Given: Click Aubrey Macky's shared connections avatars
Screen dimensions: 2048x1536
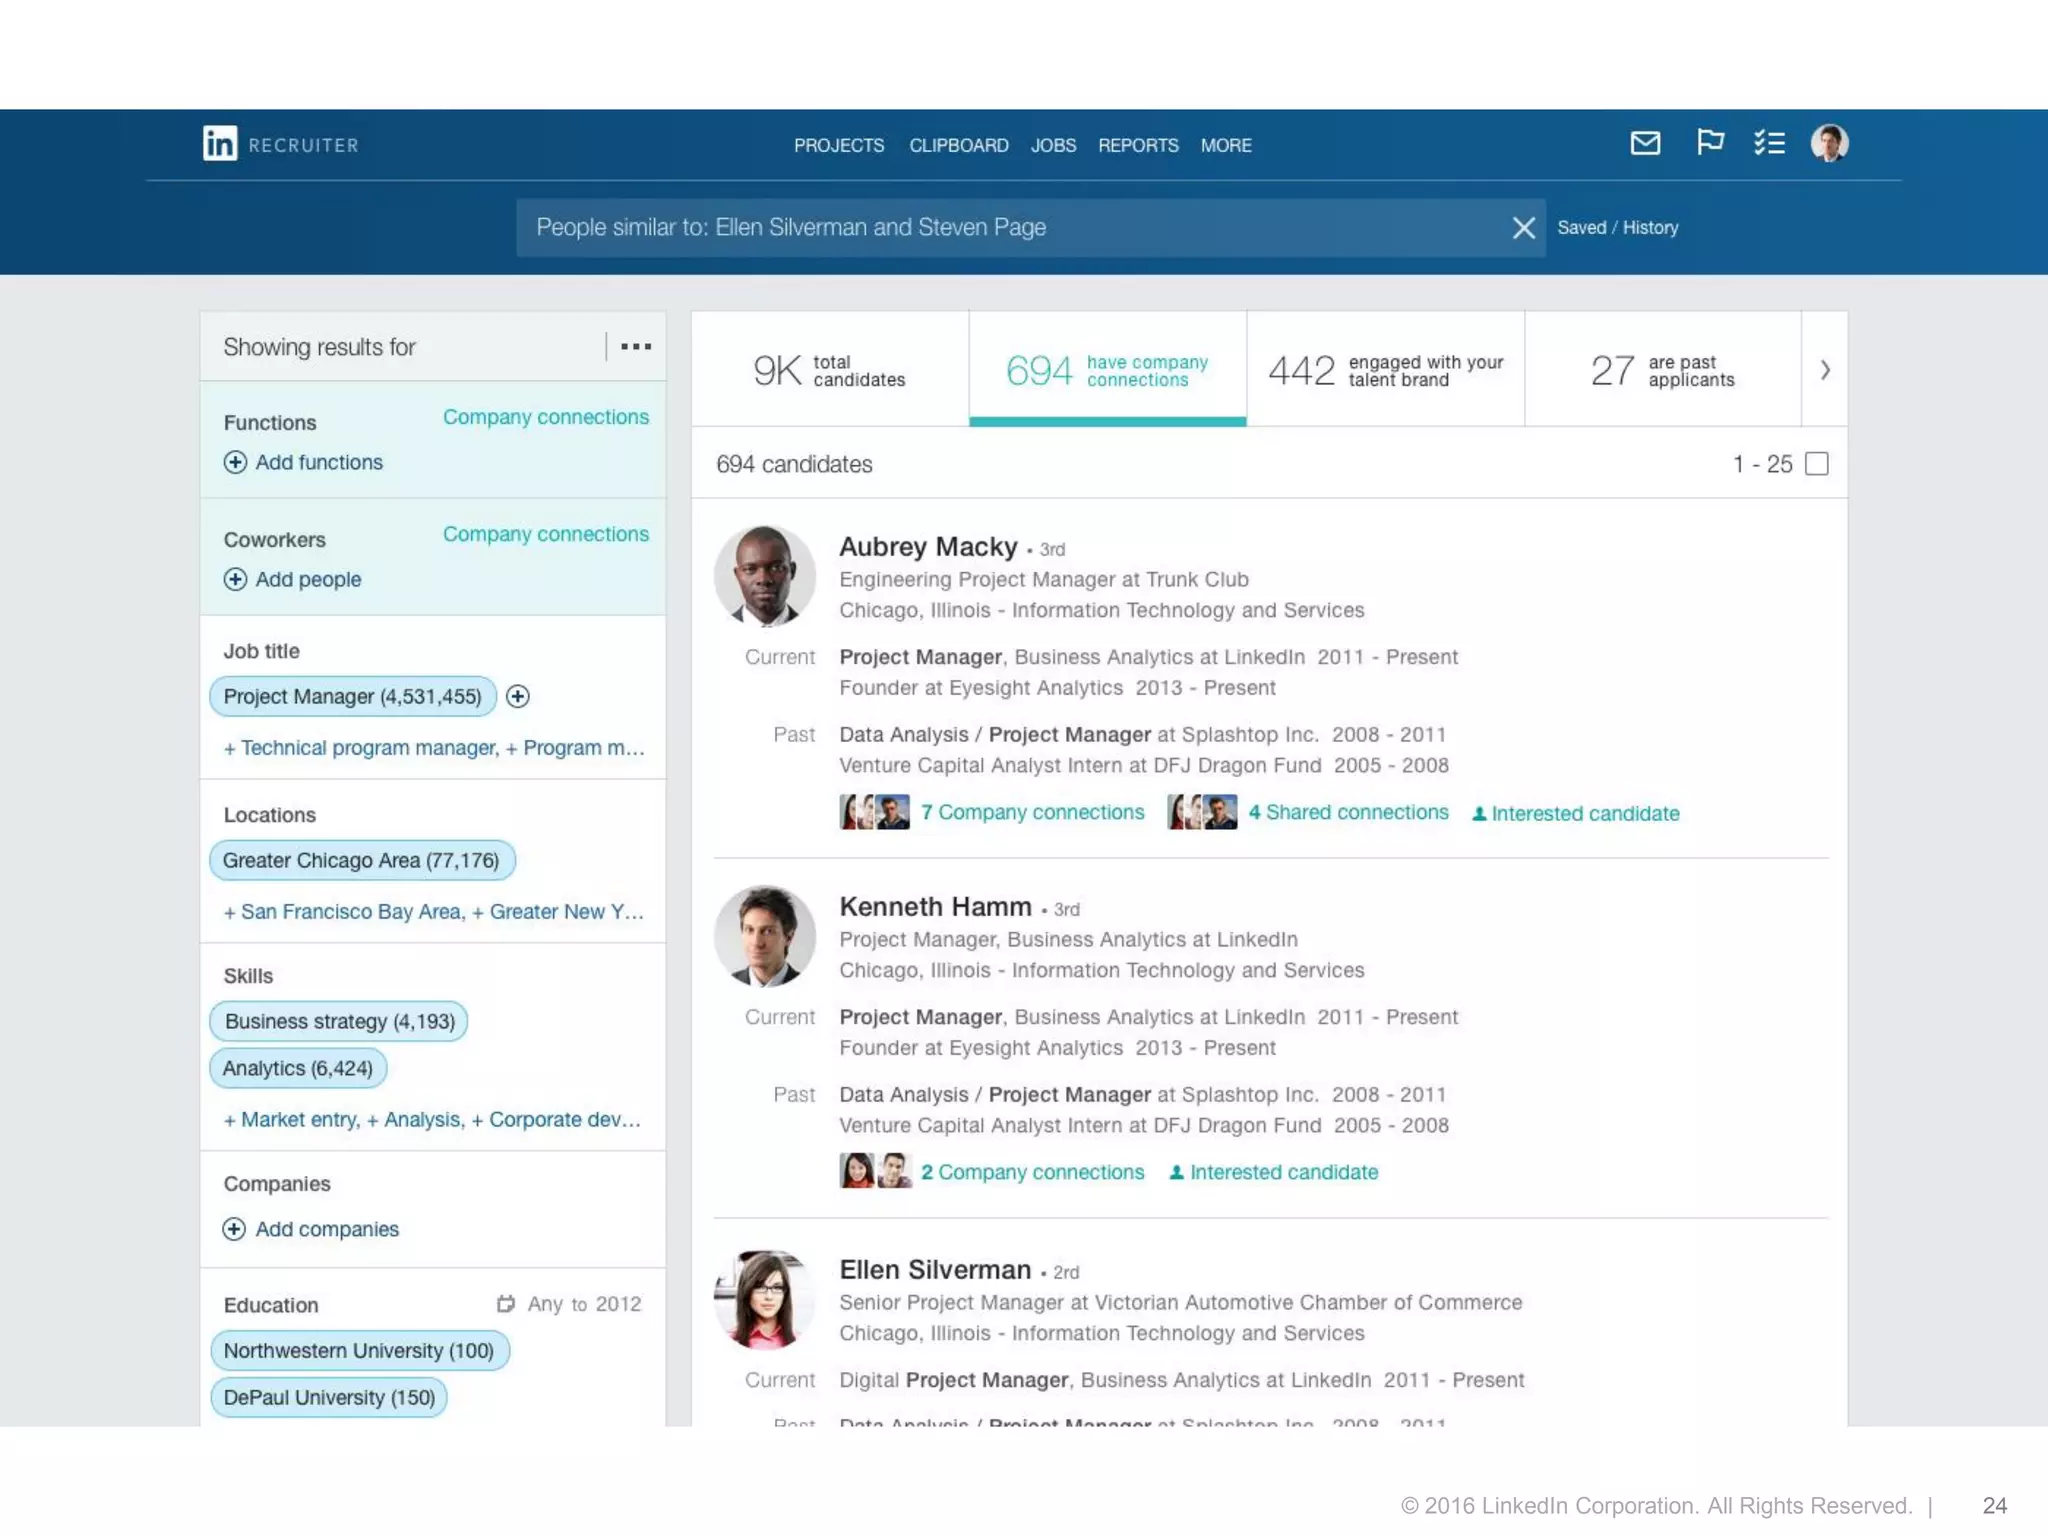Looking at the screenshot, I should pos(1202,812).
